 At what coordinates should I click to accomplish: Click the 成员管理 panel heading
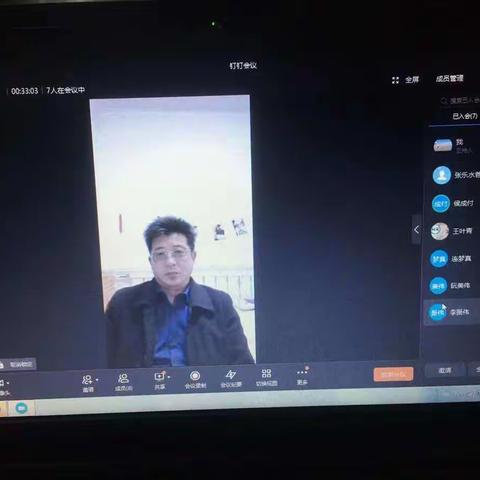coord(450,79)
